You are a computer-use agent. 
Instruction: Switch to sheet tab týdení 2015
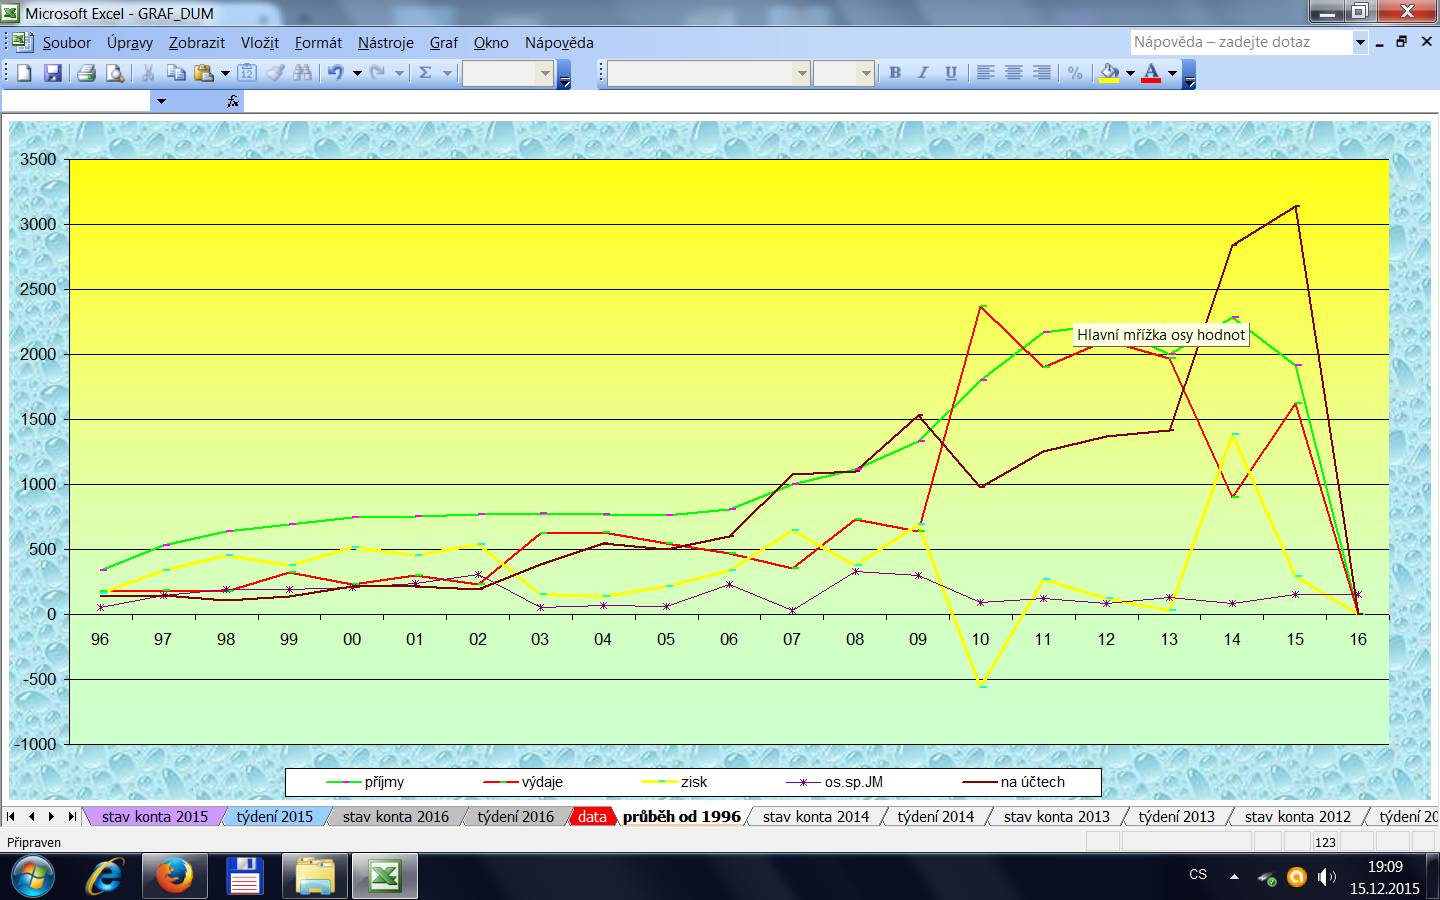point(275,817)
